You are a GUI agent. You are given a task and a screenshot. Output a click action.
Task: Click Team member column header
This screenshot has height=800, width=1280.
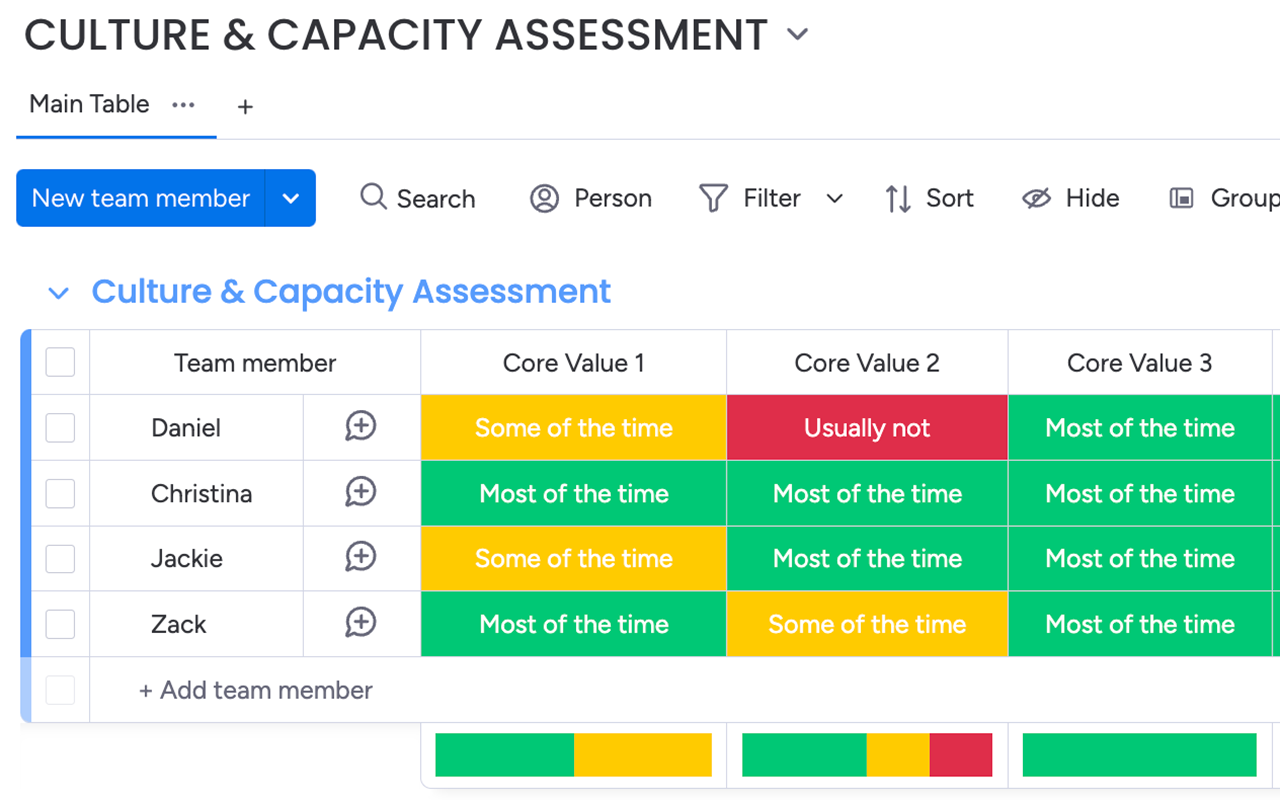[x=255, y=362]
